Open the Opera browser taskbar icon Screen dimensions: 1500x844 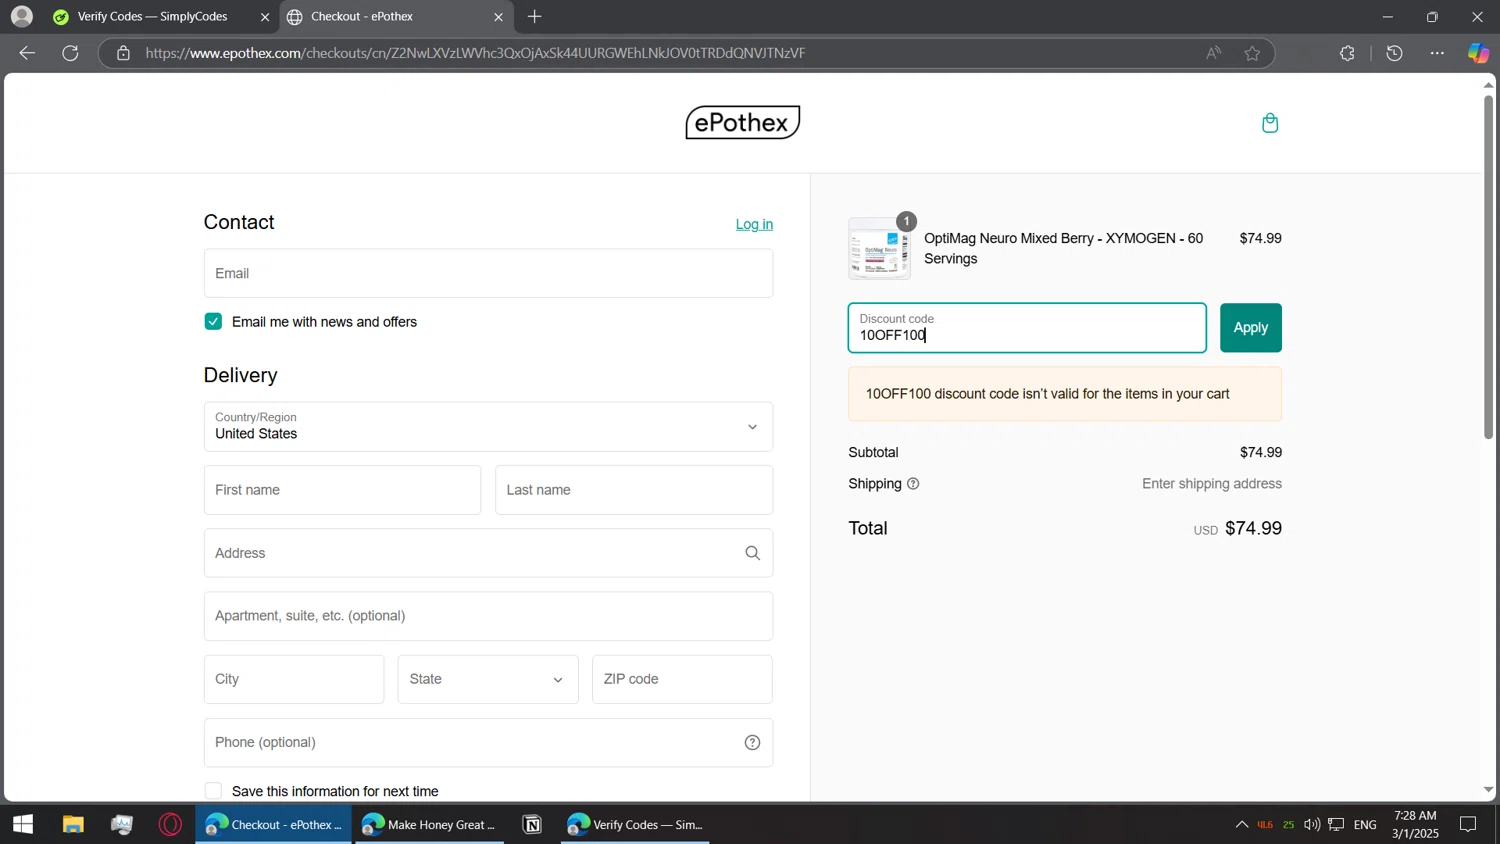[x=171, y=825]
